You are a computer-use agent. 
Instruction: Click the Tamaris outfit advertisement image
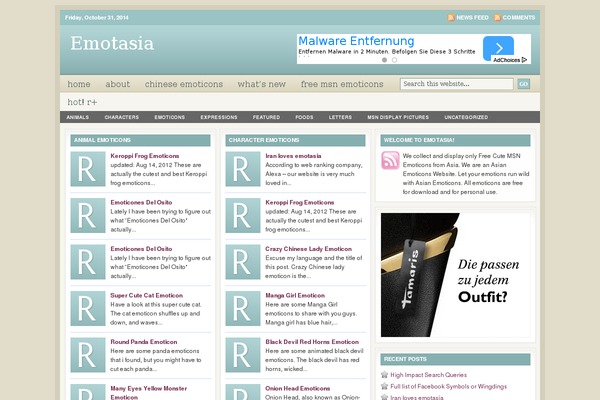(x=455, y=275)
